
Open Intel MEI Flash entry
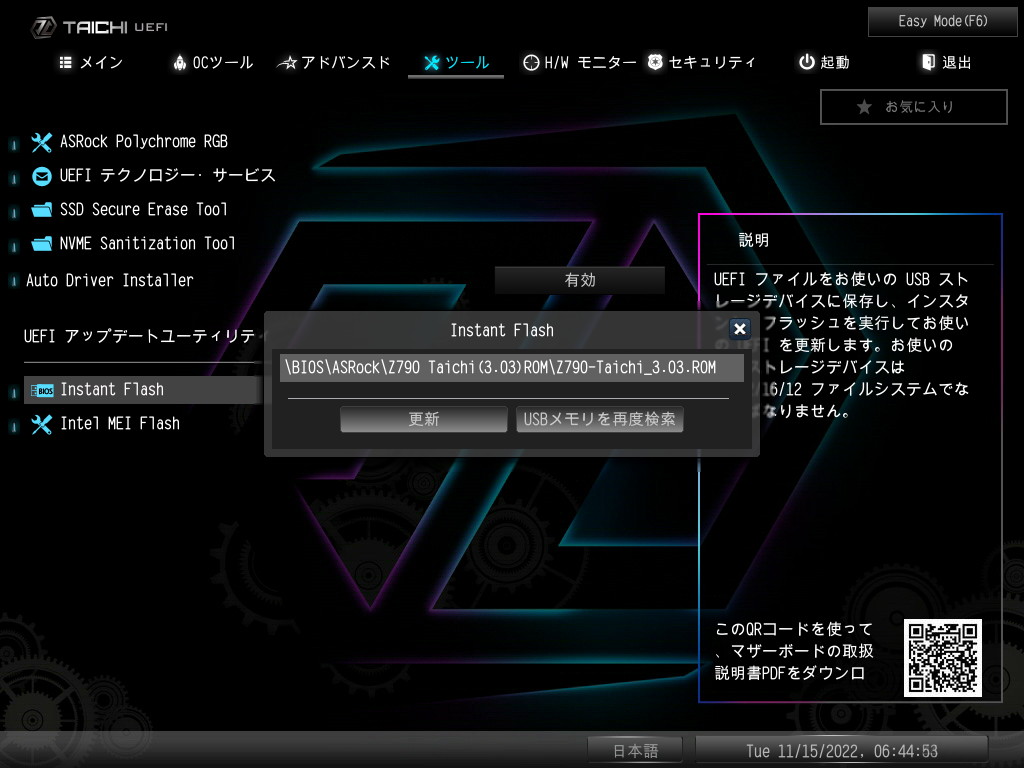pyautogui.click(x=120, y=424)
